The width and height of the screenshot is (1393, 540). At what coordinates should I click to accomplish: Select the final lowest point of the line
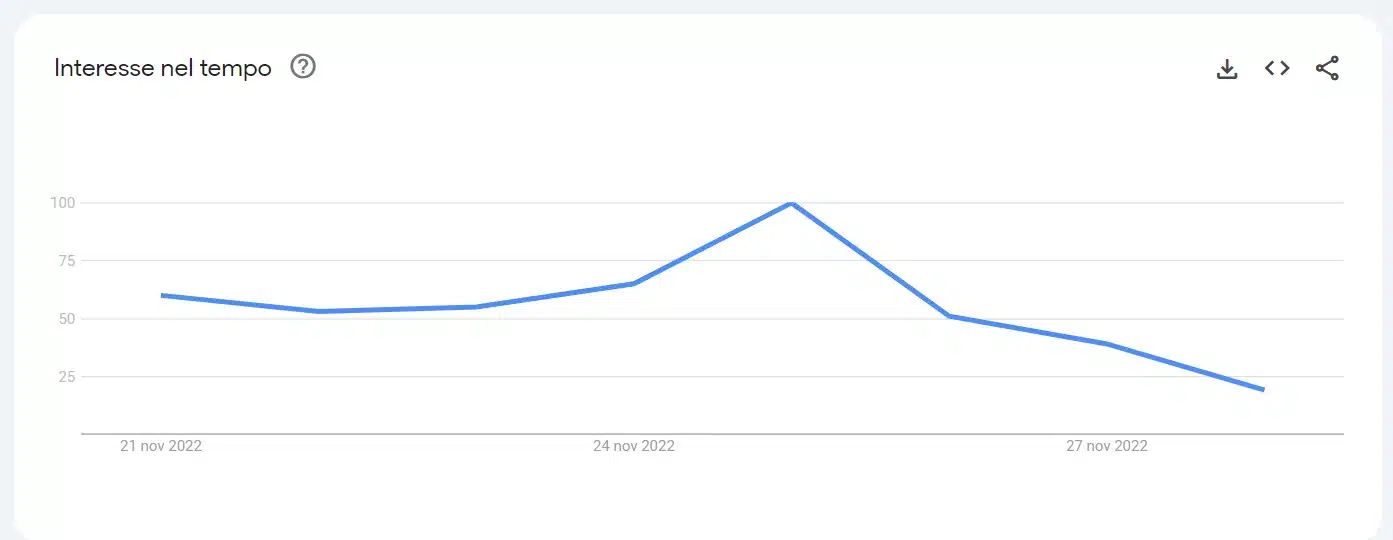1263,390
